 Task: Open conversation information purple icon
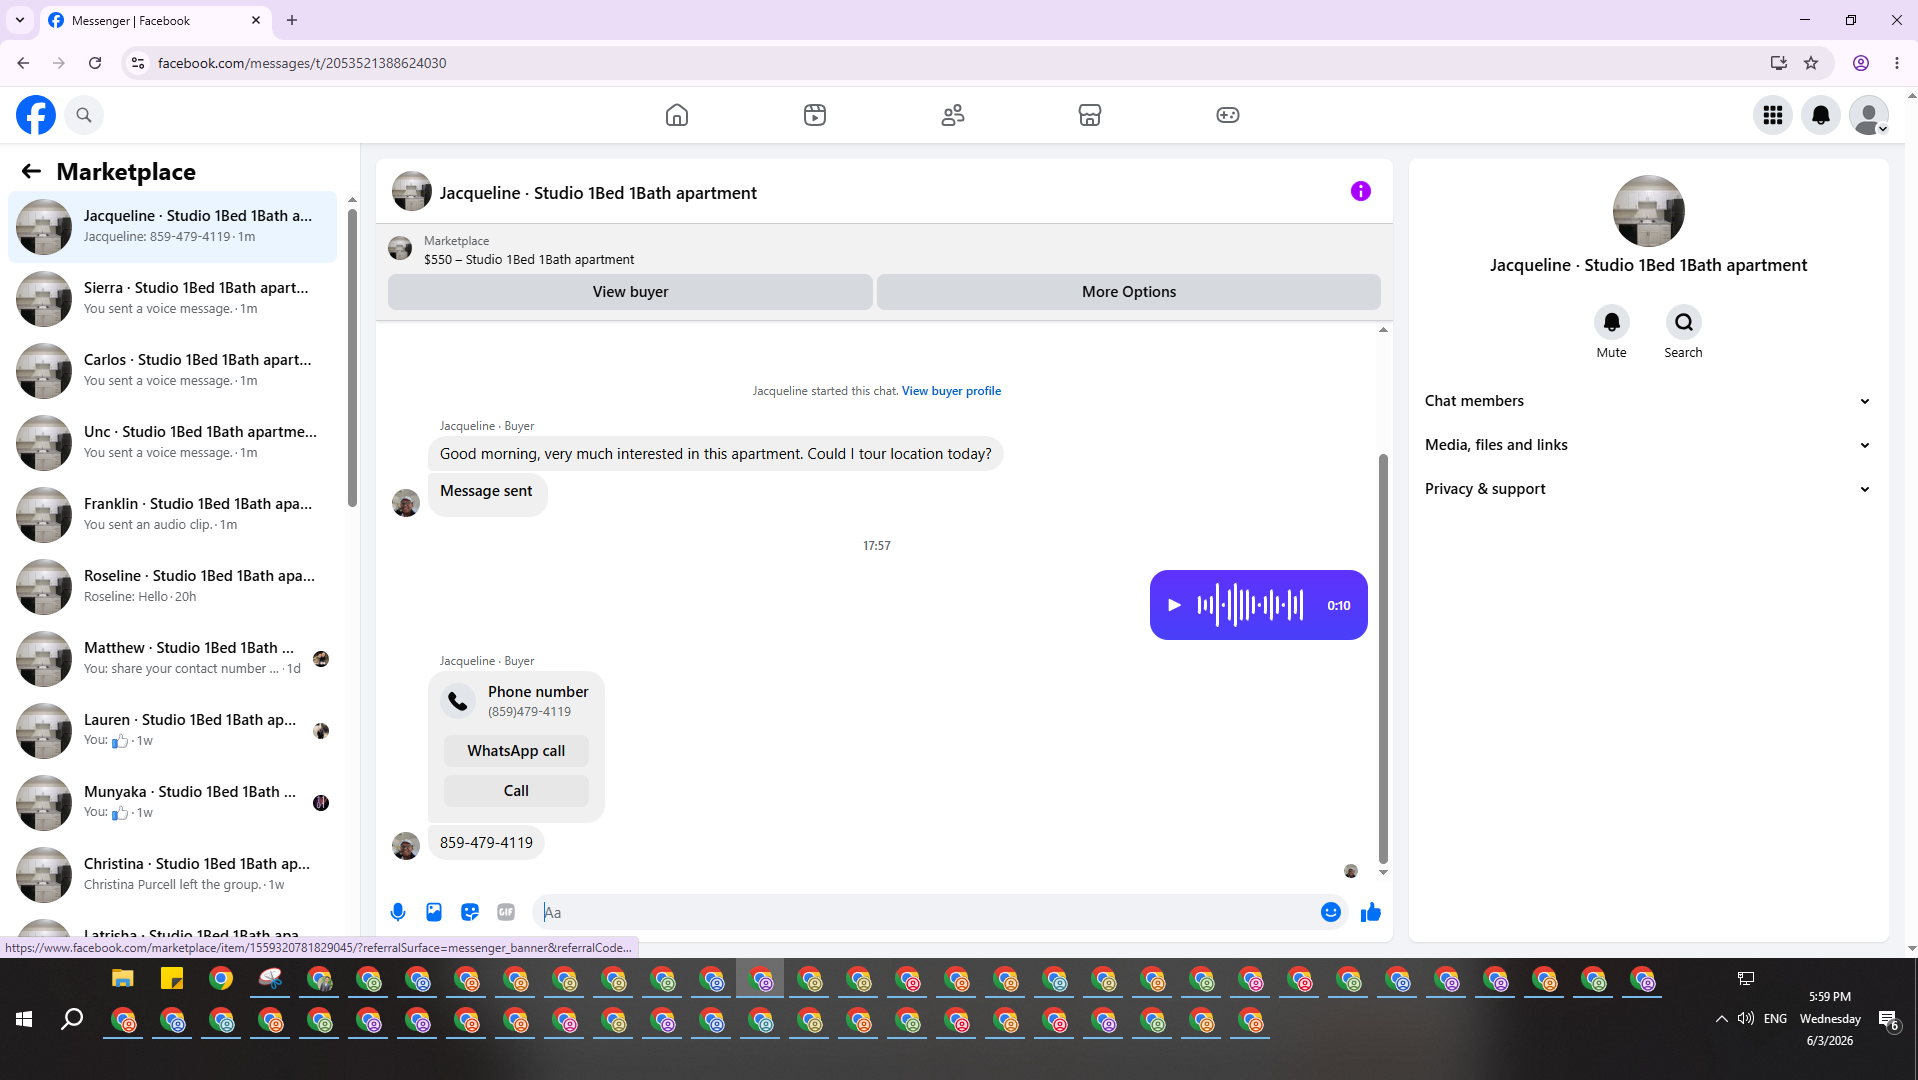coord(1361,191)
